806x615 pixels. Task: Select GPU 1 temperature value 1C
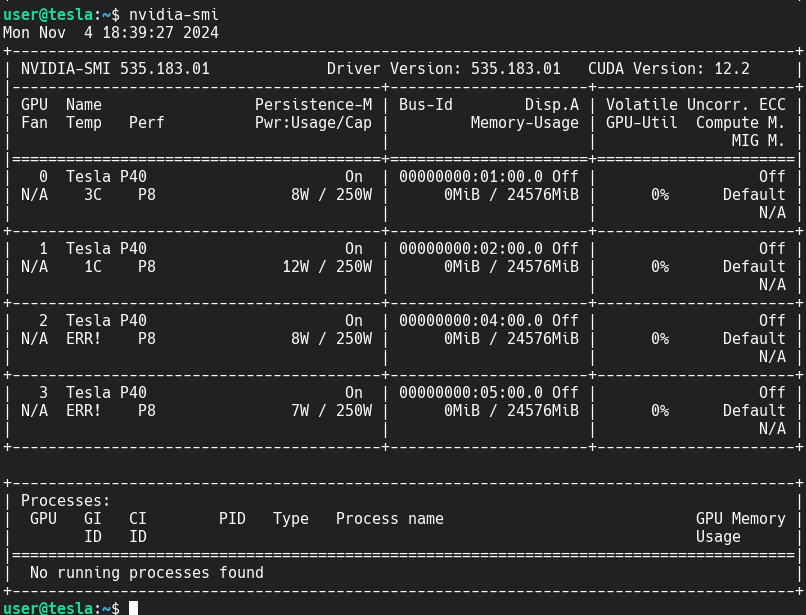pyautogui.click(x=93, y=266)
